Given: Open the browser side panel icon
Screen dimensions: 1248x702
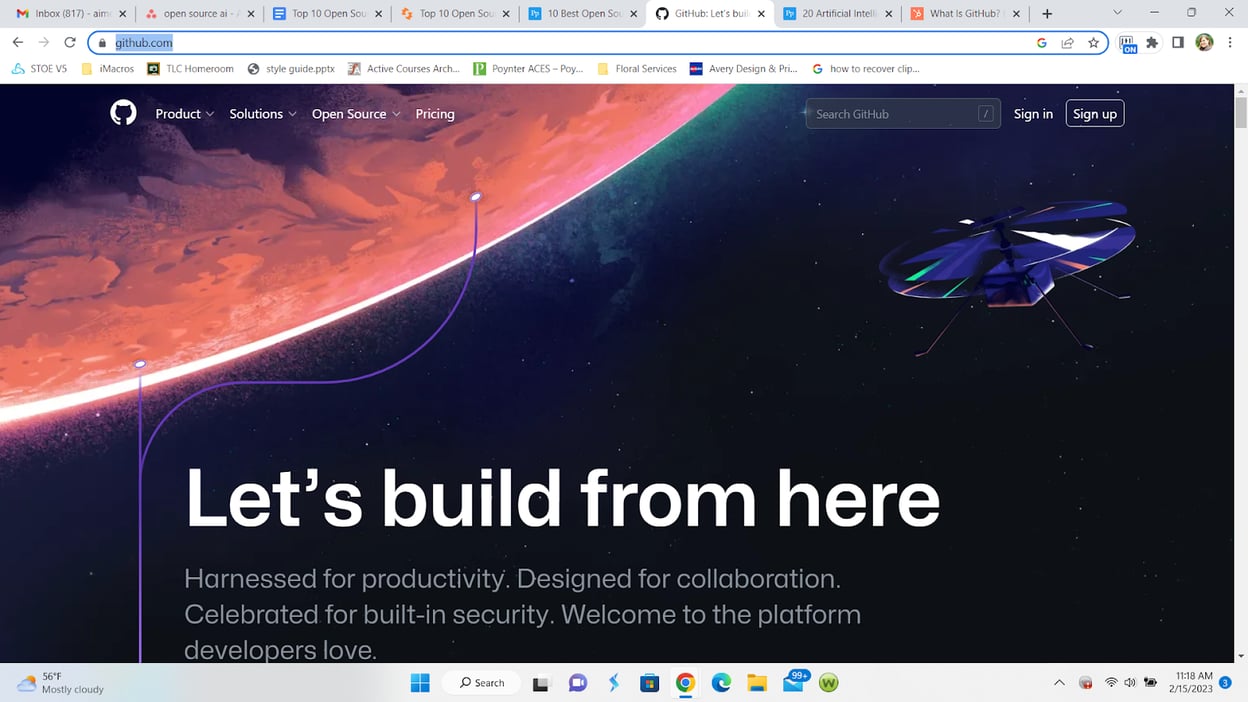Looking at the screenshot, I should pyautogui.click(x=1178, y=43).
